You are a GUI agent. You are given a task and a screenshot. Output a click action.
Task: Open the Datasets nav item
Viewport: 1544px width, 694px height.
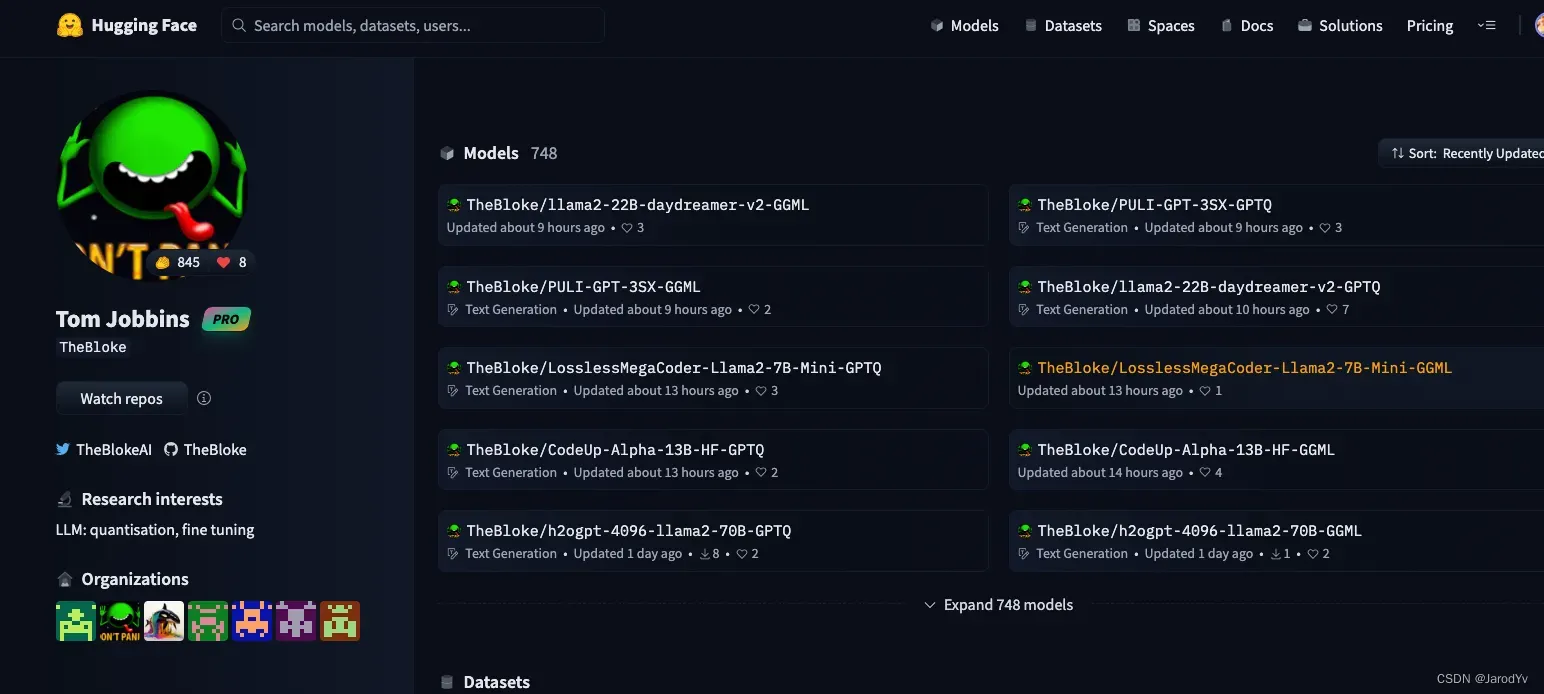coord(1063,25)
